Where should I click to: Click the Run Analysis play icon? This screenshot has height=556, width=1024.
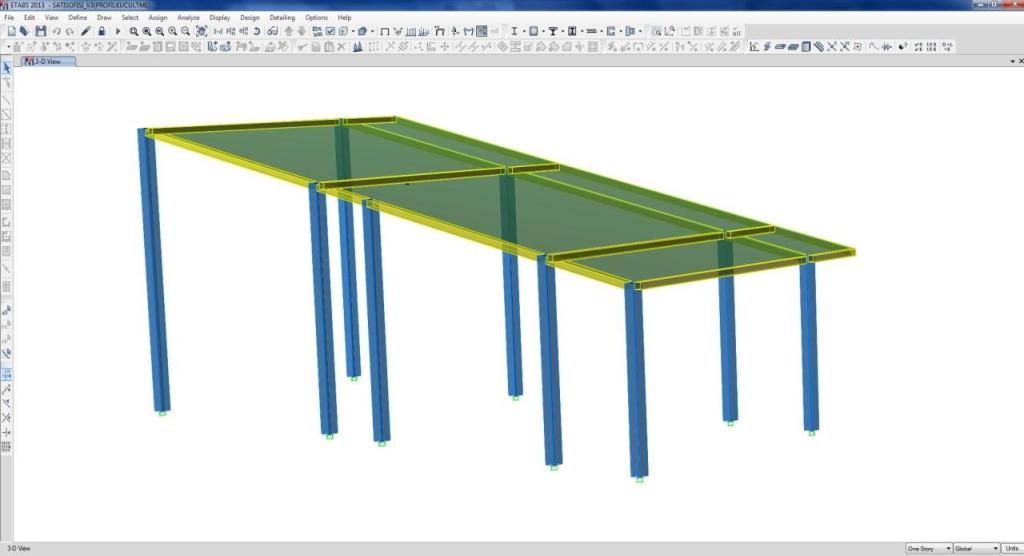tap(118, 31)
